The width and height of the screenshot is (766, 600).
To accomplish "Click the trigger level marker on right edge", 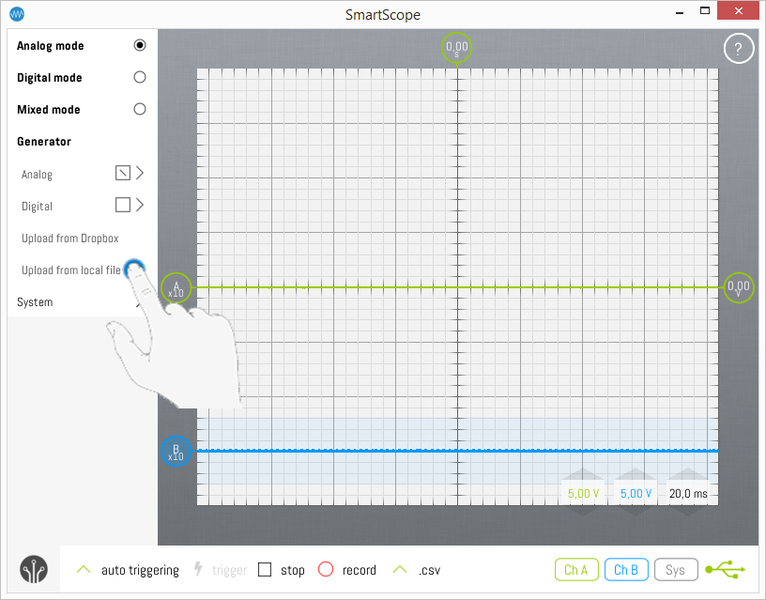I will pyautogui.click(x=738, y=288).
